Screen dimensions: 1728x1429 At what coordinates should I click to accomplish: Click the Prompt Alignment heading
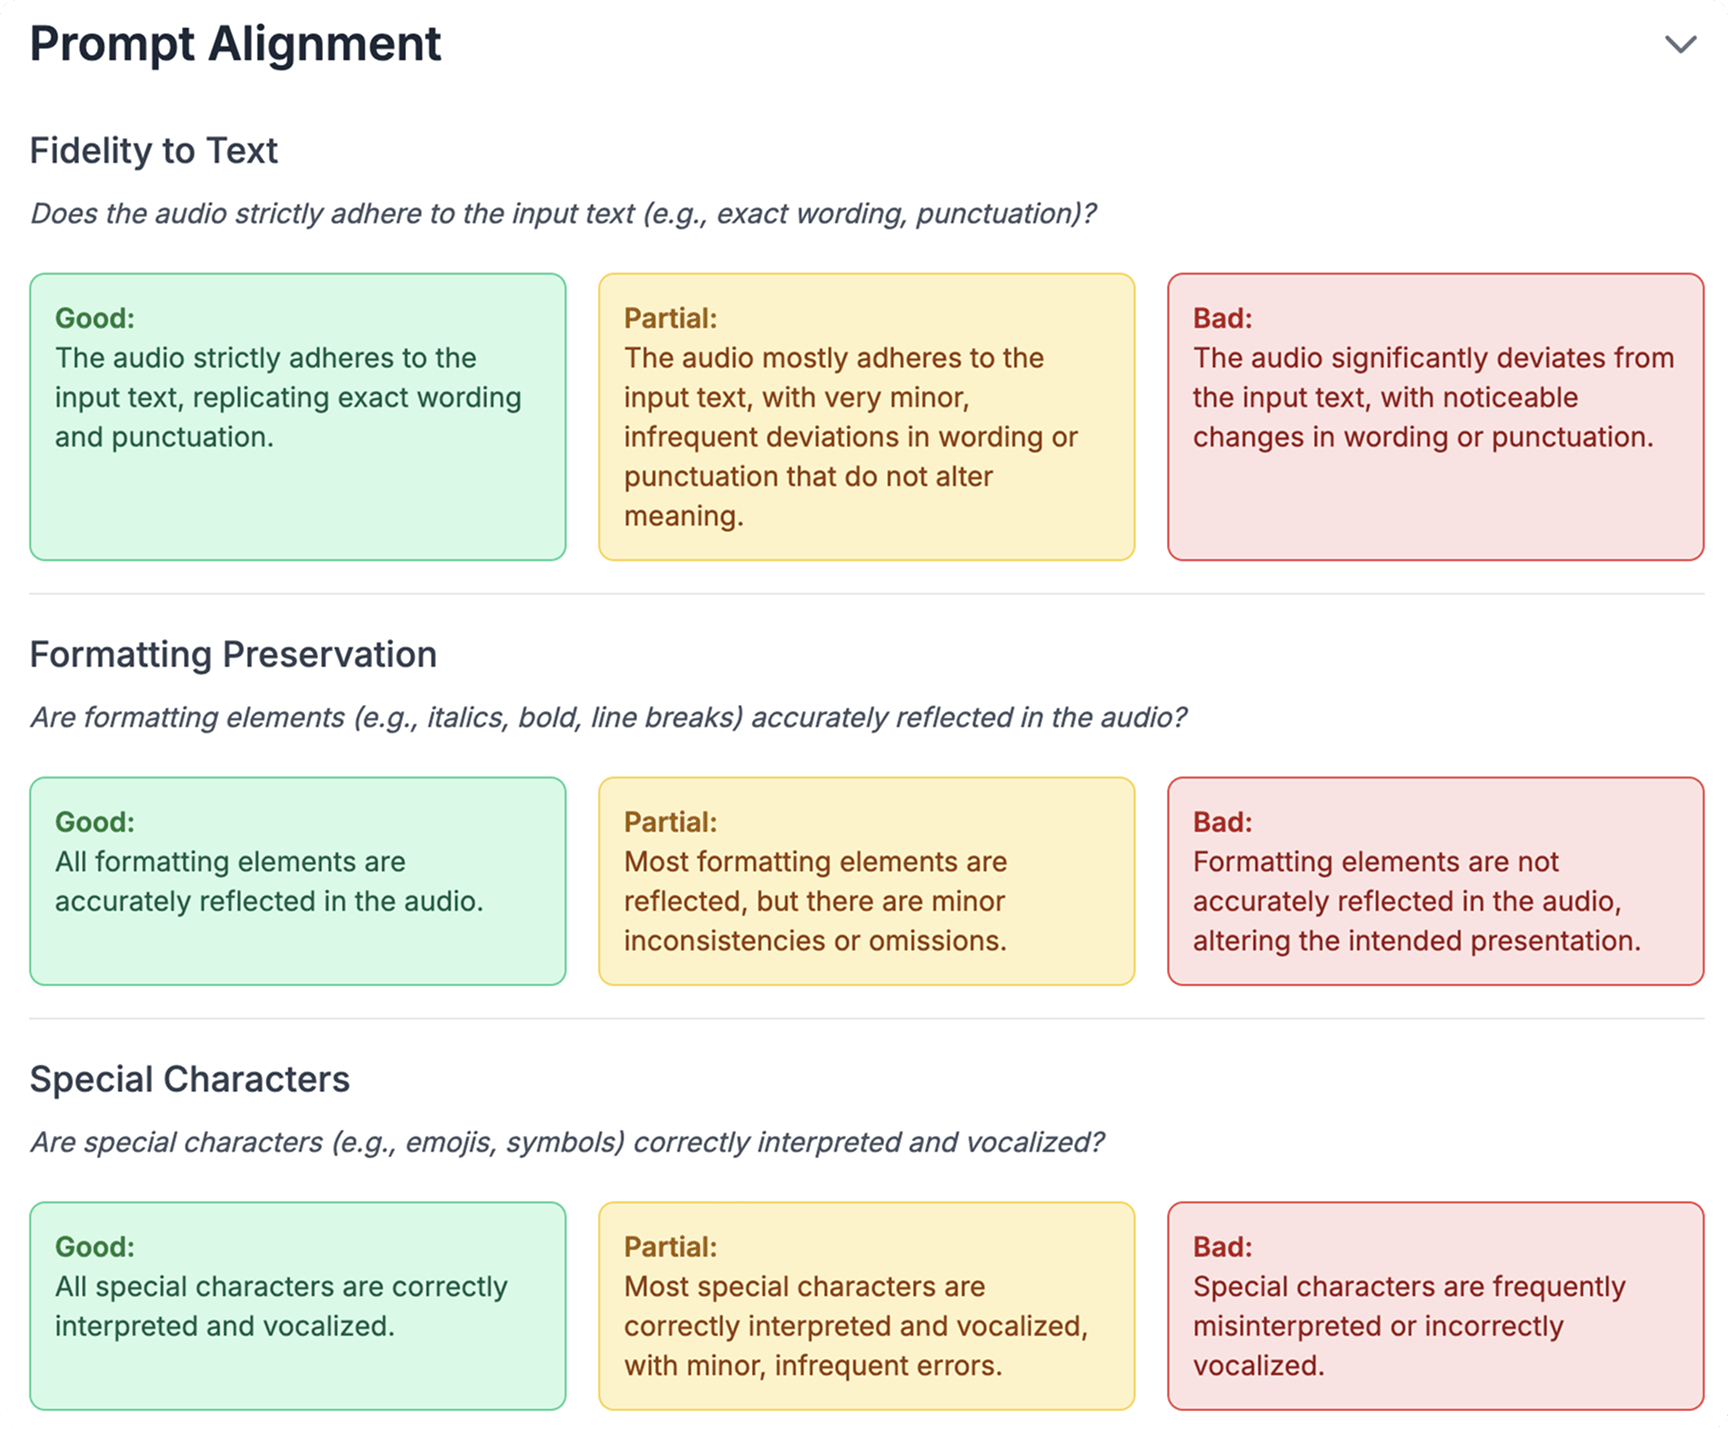pyautogui.click(x=235, y=44)
